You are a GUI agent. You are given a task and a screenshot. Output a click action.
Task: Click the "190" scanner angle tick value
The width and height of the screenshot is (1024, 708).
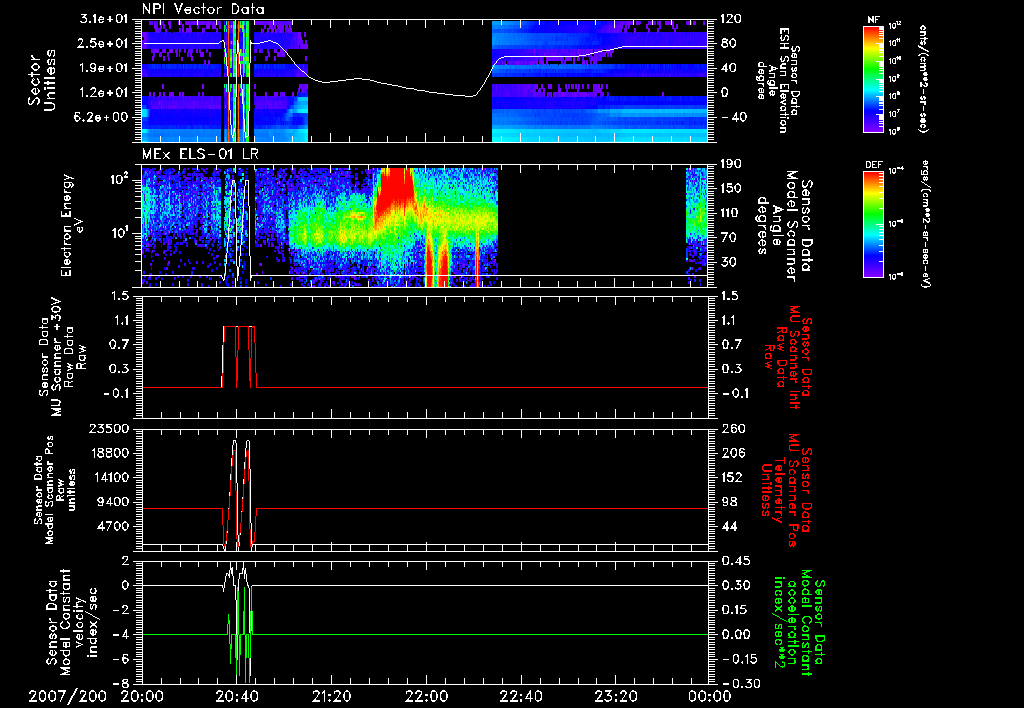tap(730, 164)
